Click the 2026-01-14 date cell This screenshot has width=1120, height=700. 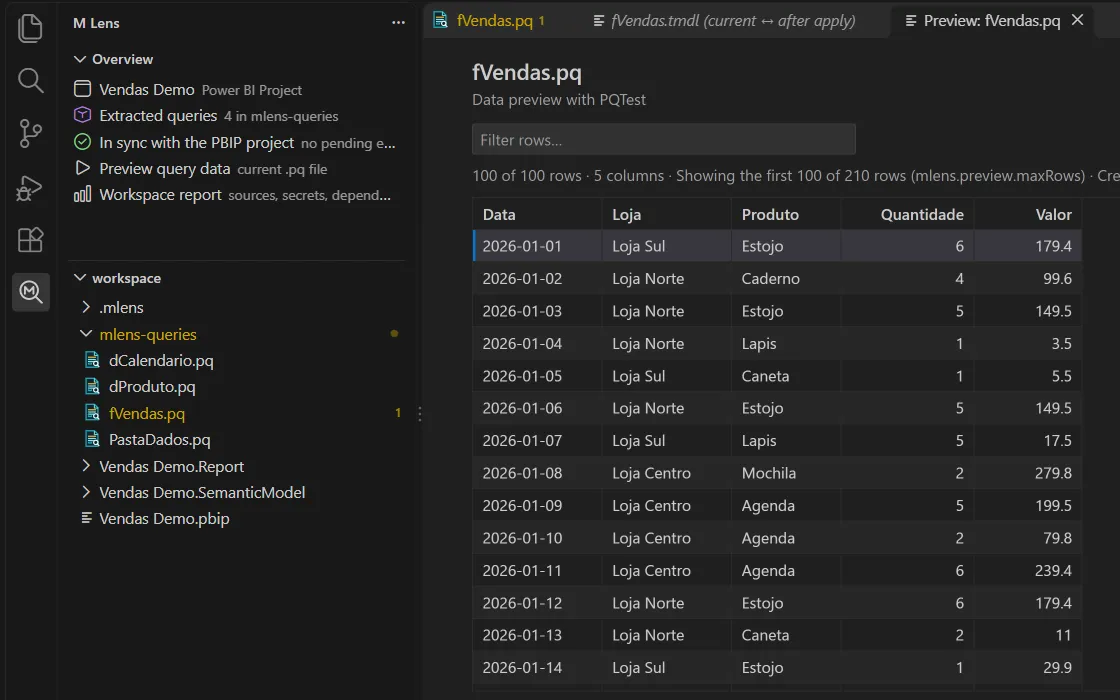[x=537, y=667]
